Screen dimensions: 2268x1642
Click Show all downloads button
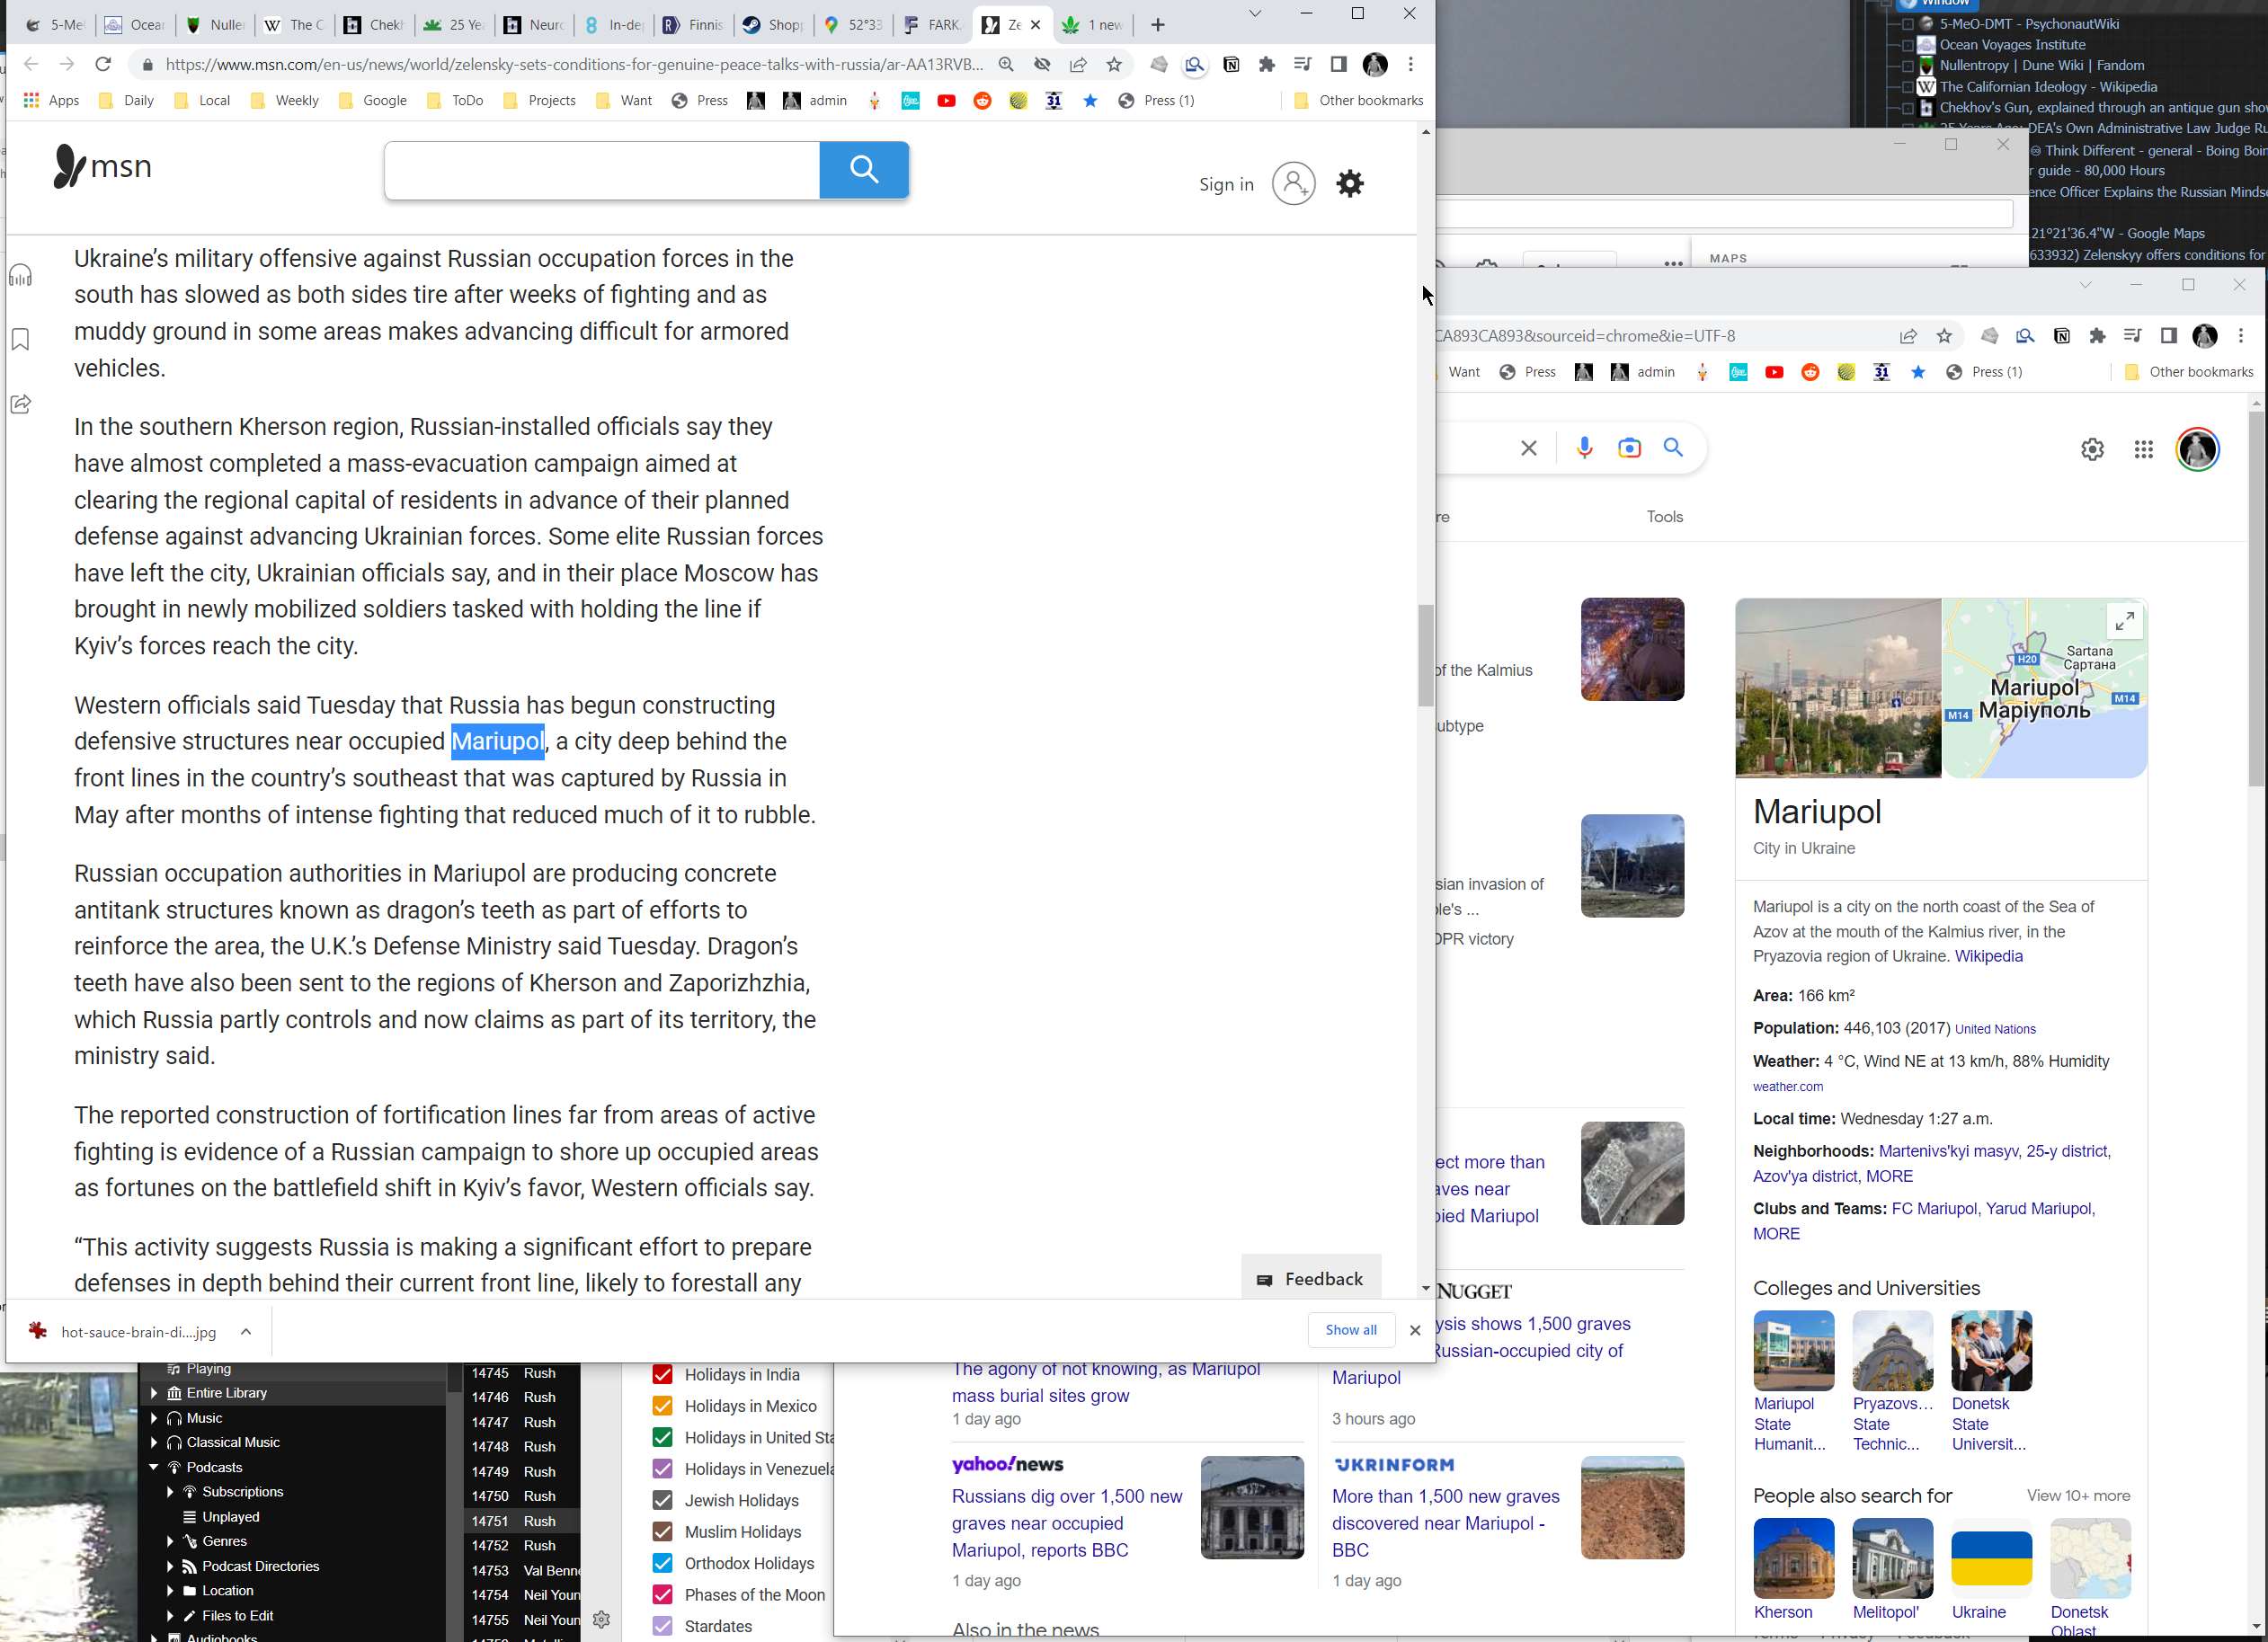click(x=1350, y=1330)
